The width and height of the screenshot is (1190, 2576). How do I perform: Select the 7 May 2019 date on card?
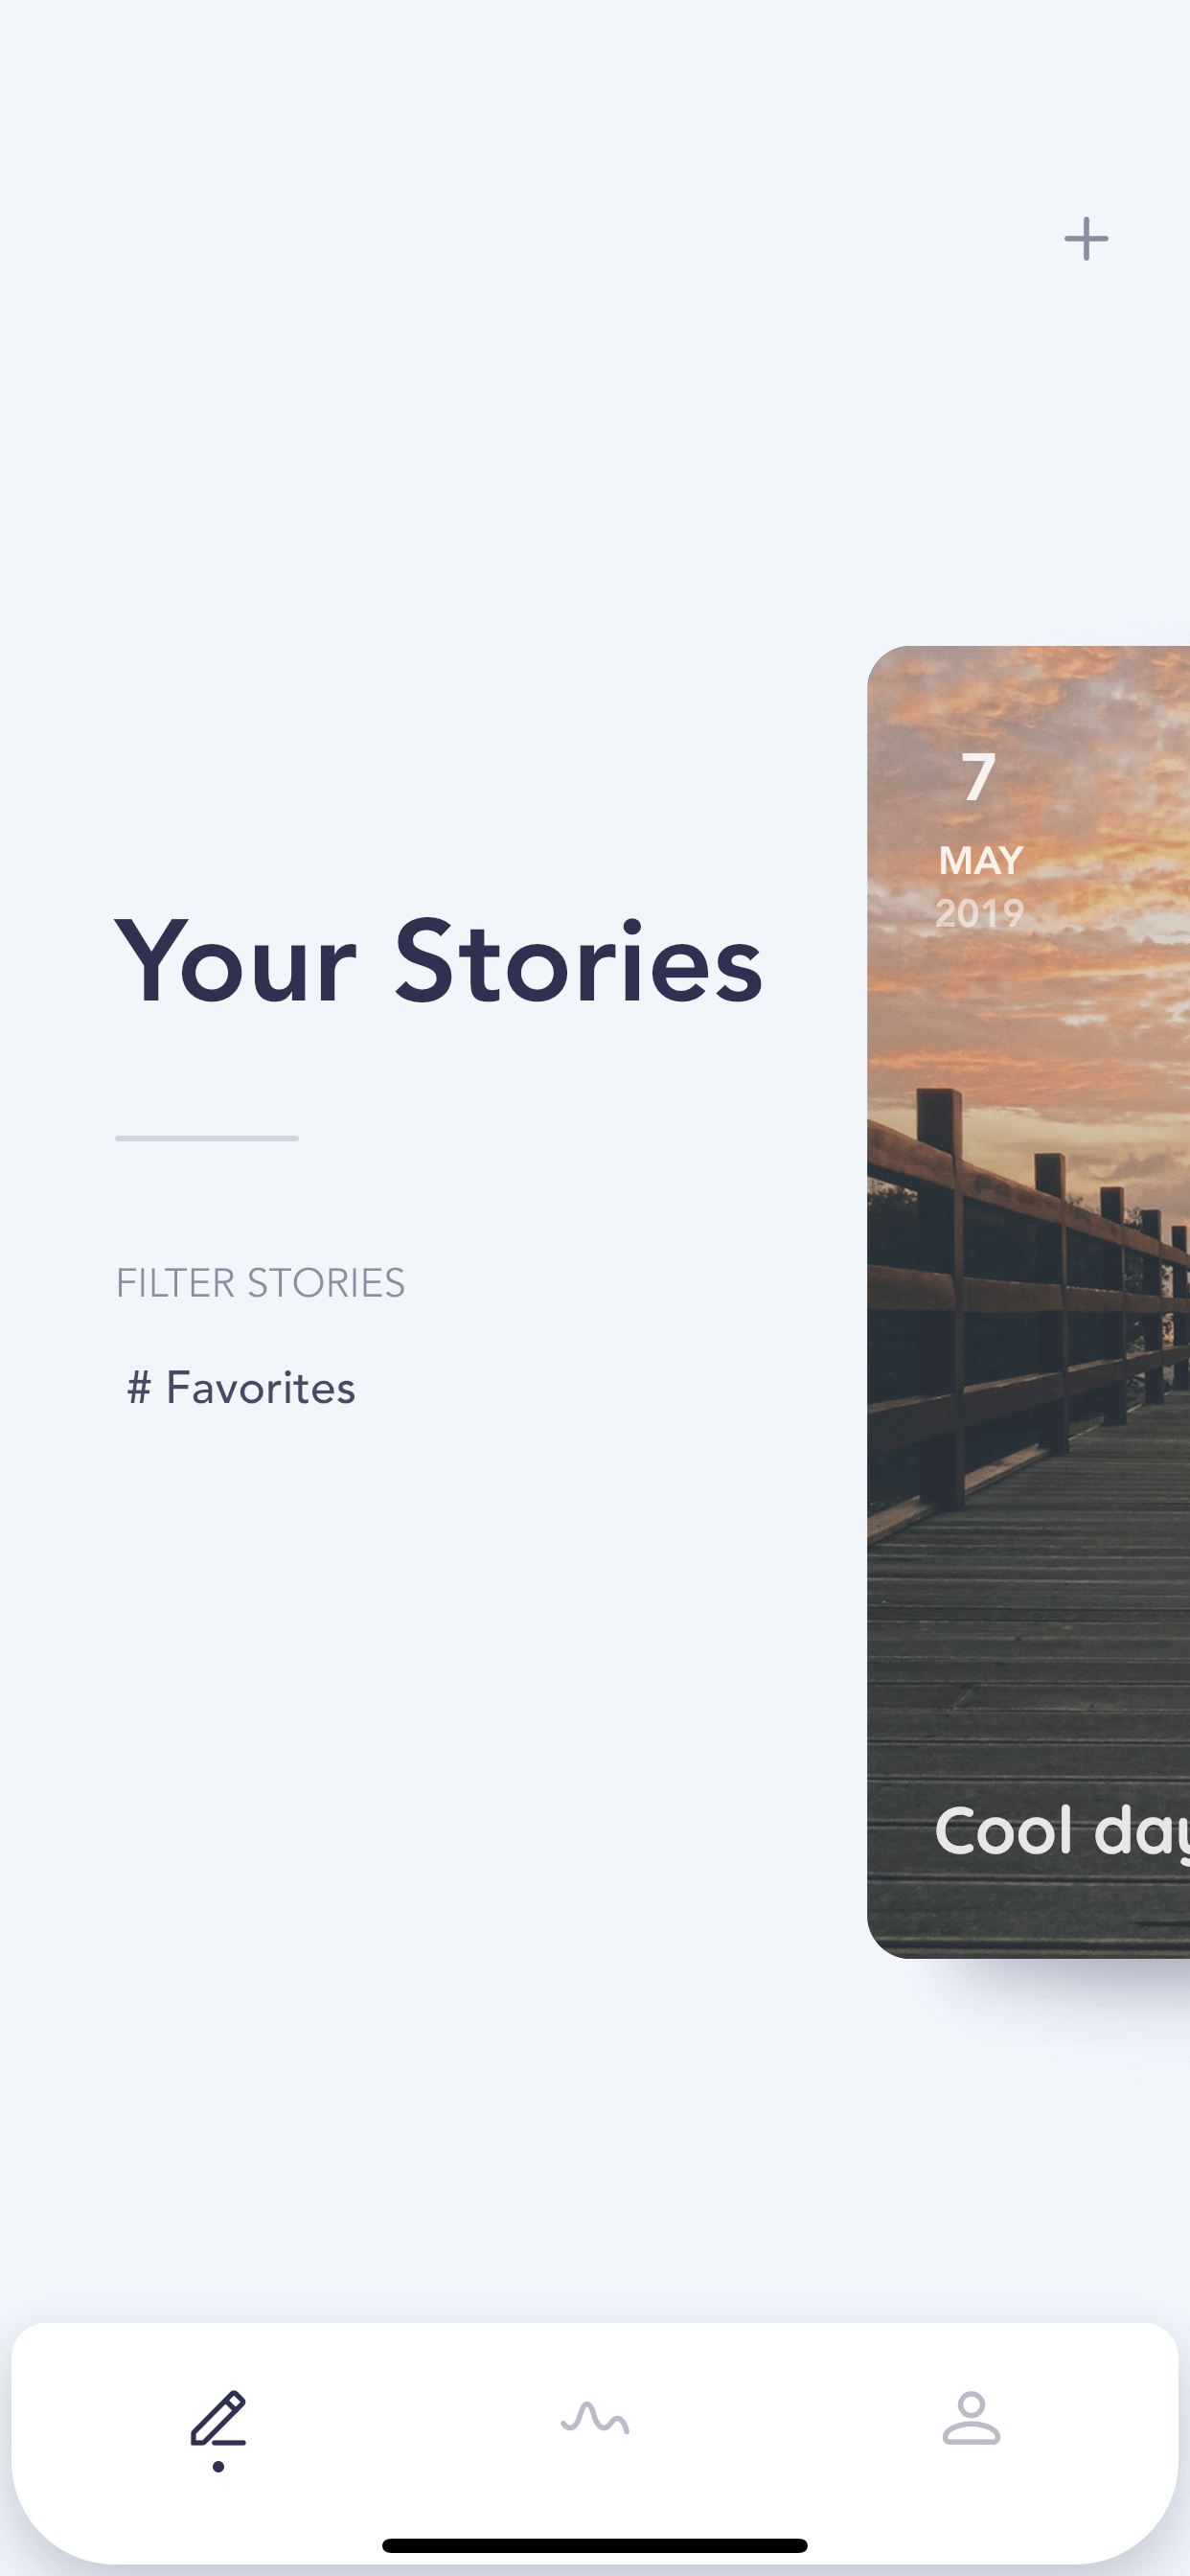980,842
